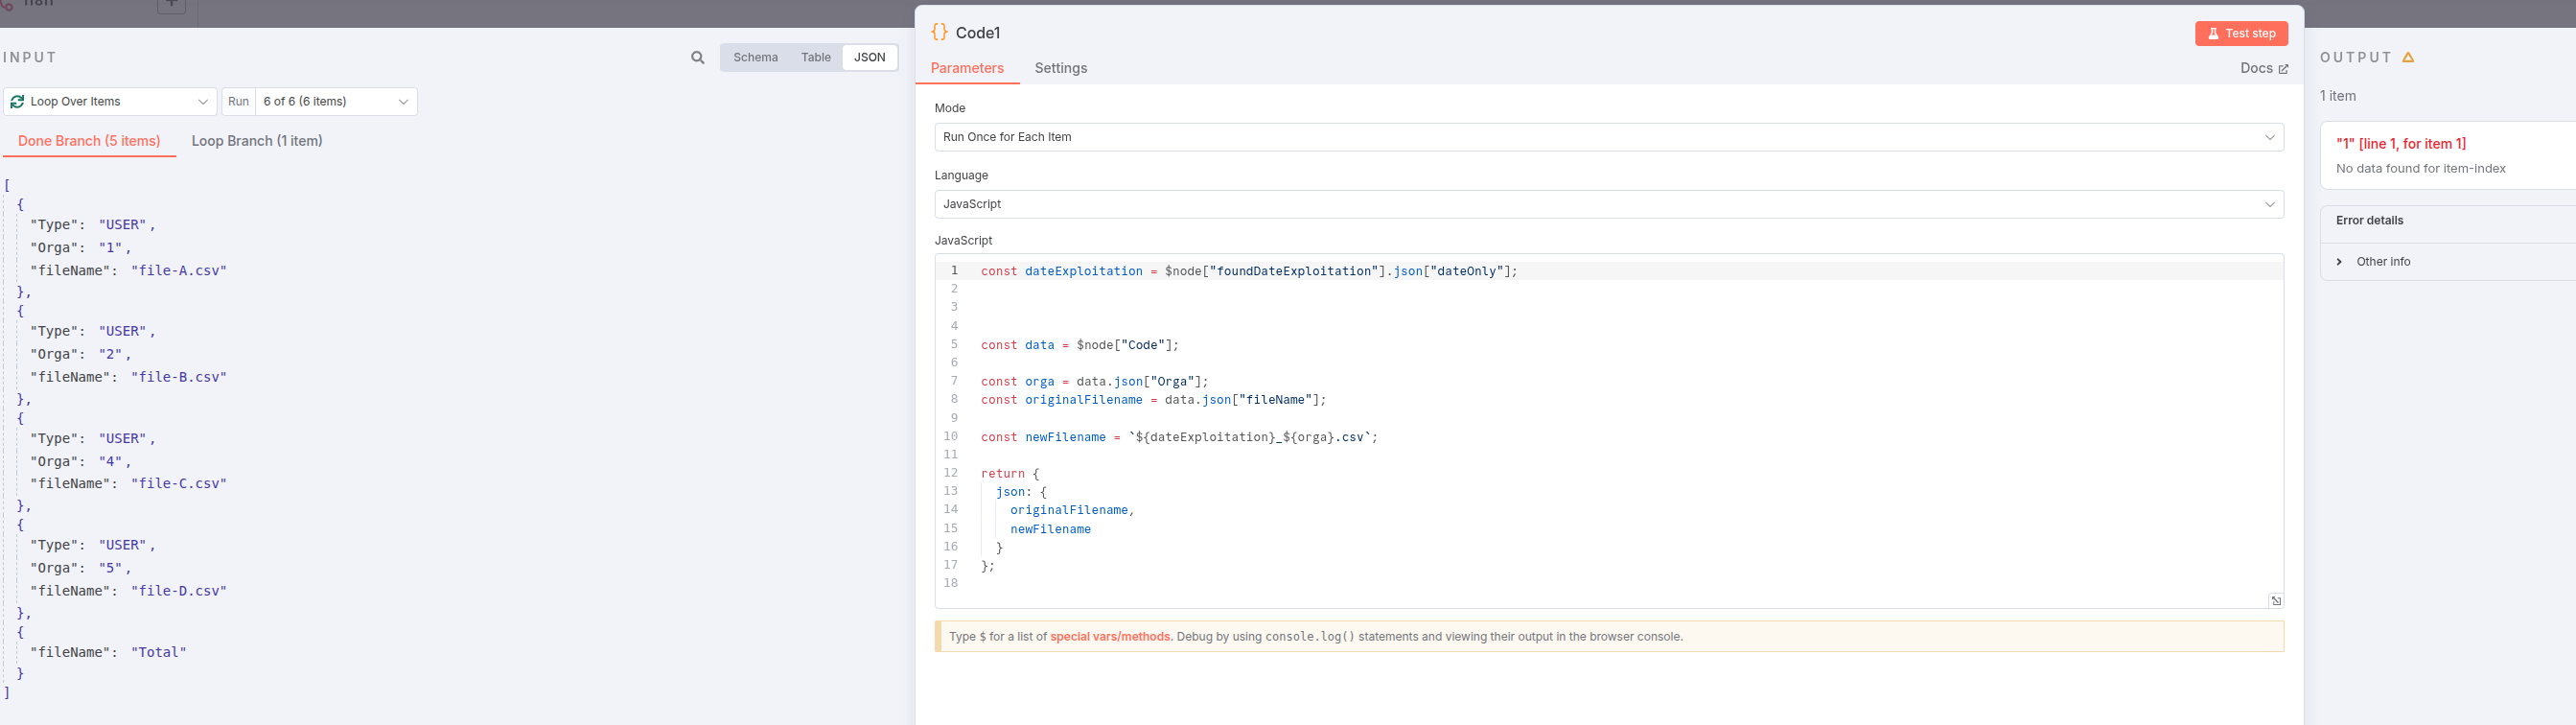The width and height of the screenshot is (2576, 725).
Task: Click the special vars/methods link
Action: (x=1110, y=637)
